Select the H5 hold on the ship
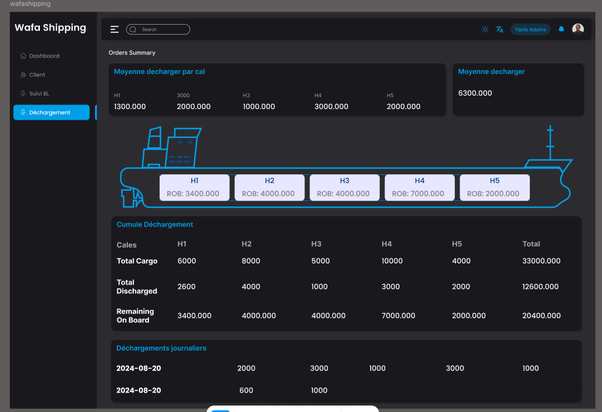Viewport: 602px width, 412px height. coord(494,187)
